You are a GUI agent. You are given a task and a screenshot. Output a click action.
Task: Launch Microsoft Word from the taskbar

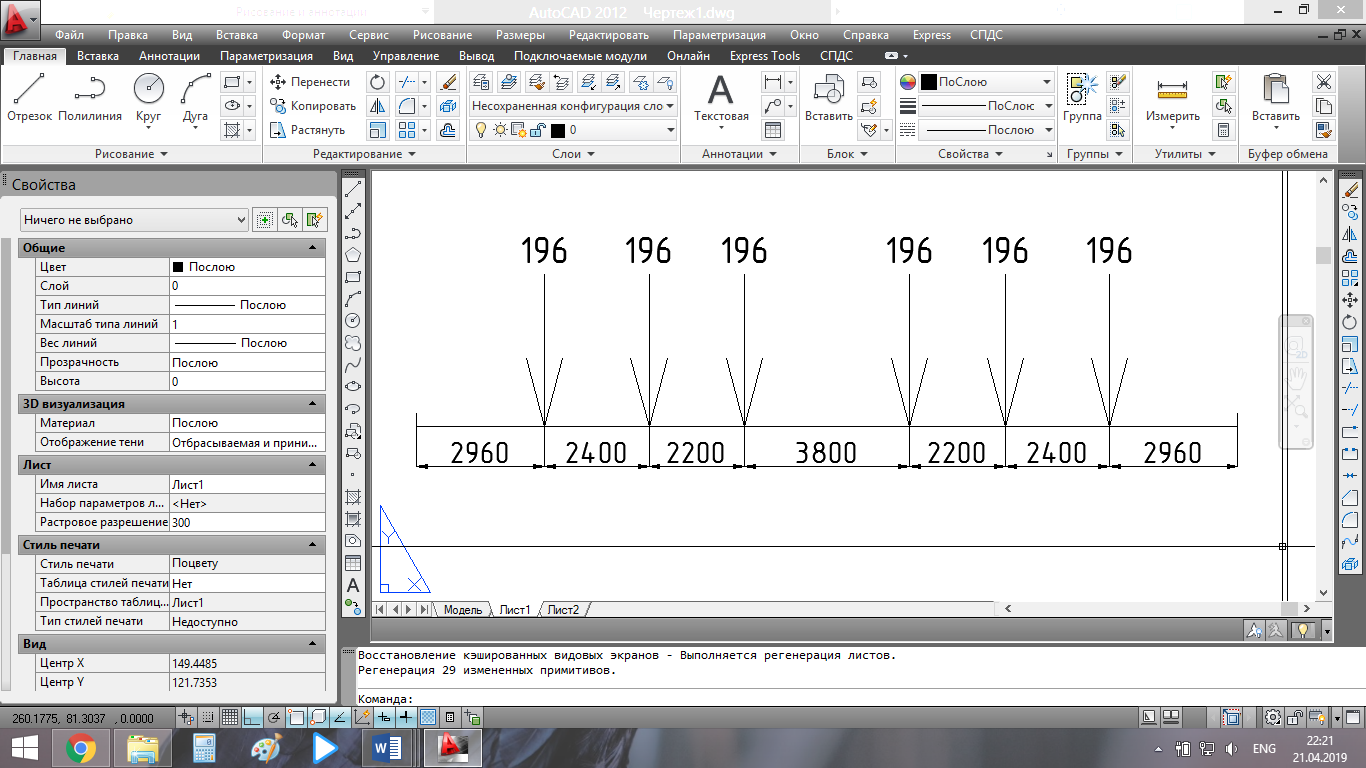pos(386,747)
